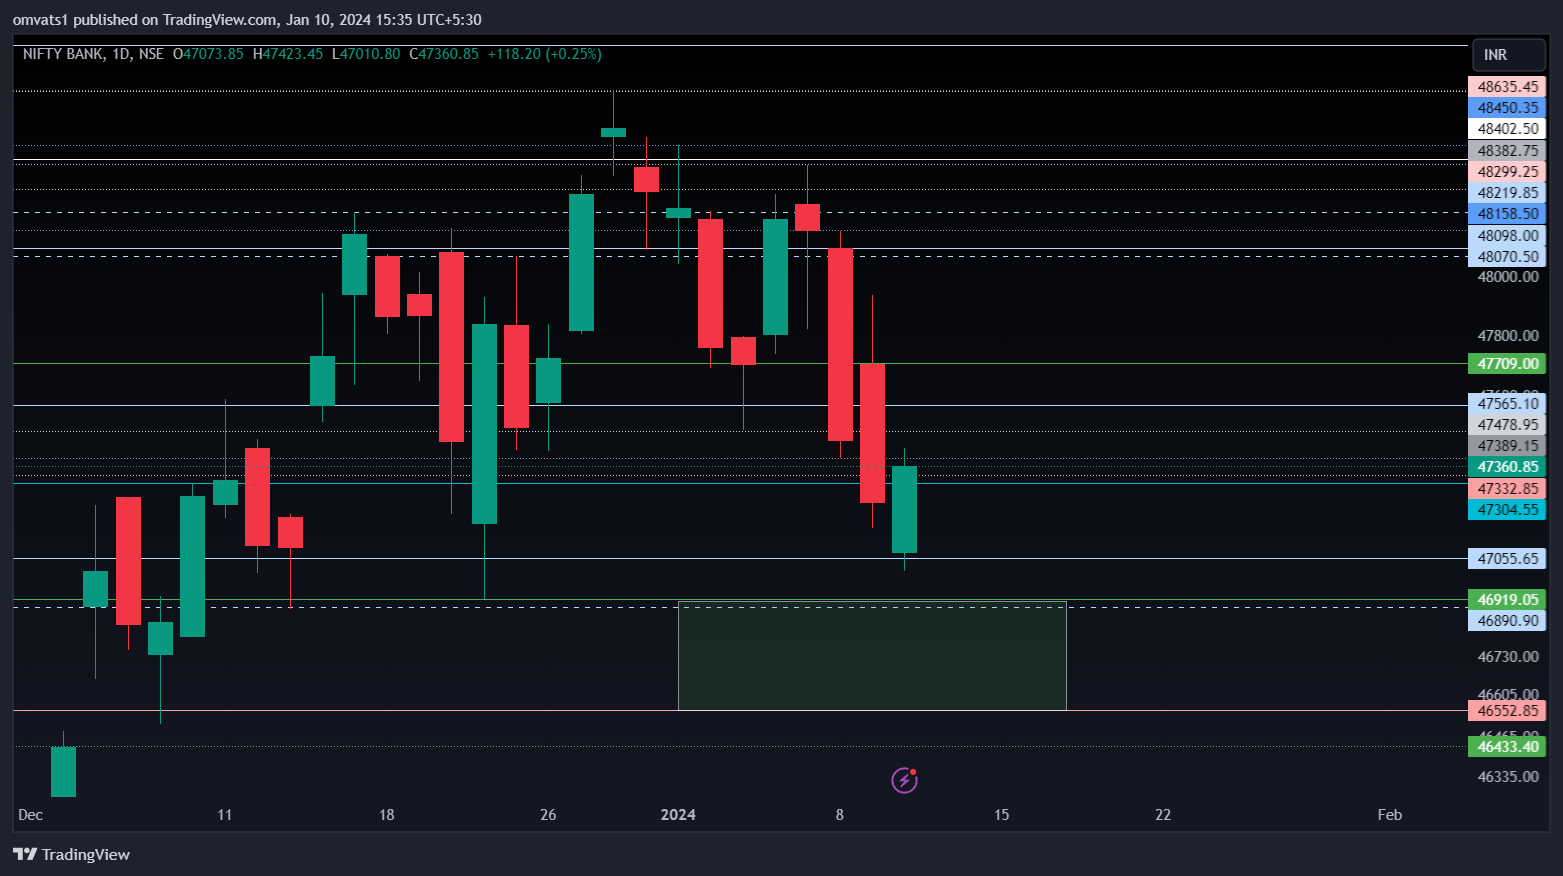Click the white 48402.50 price label
Viewport: 1563px width, 876px height.
pos(1507,129)
